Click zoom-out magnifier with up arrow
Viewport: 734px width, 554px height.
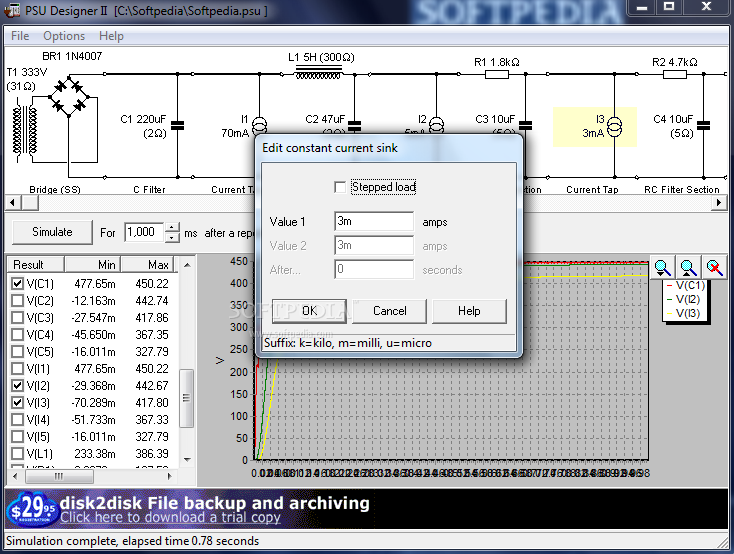[x=688, y=268]
